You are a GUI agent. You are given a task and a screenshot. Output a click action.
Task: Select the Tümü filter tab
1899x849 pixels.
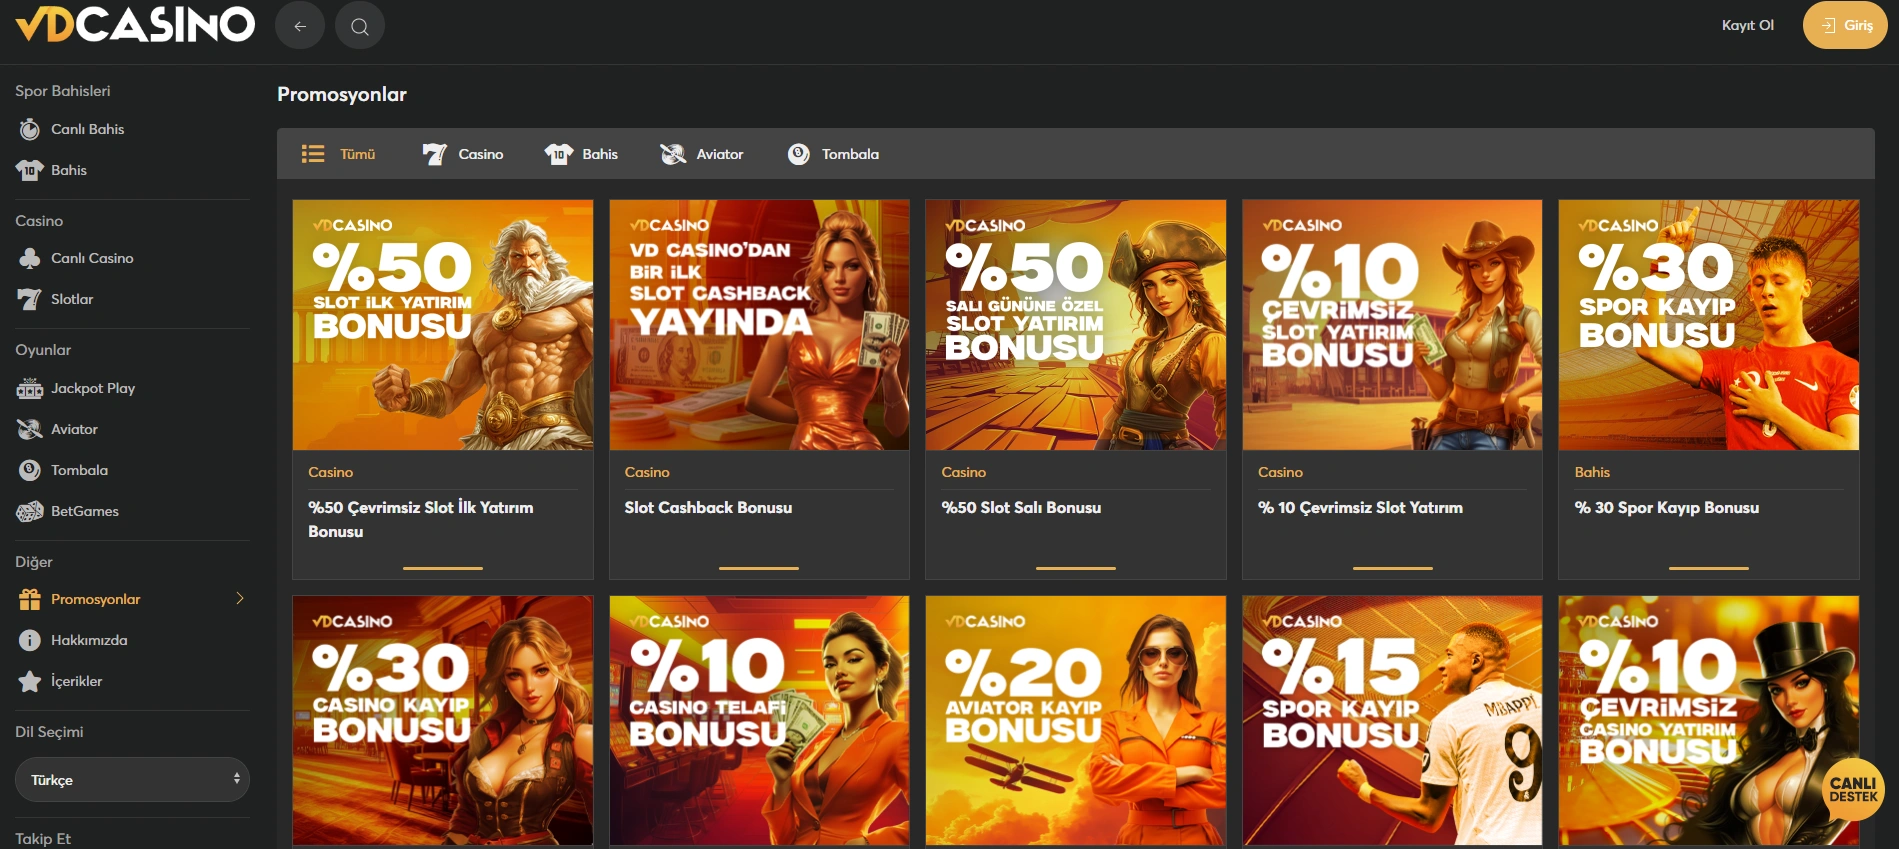pyautogui.click(x=339, y=154)
